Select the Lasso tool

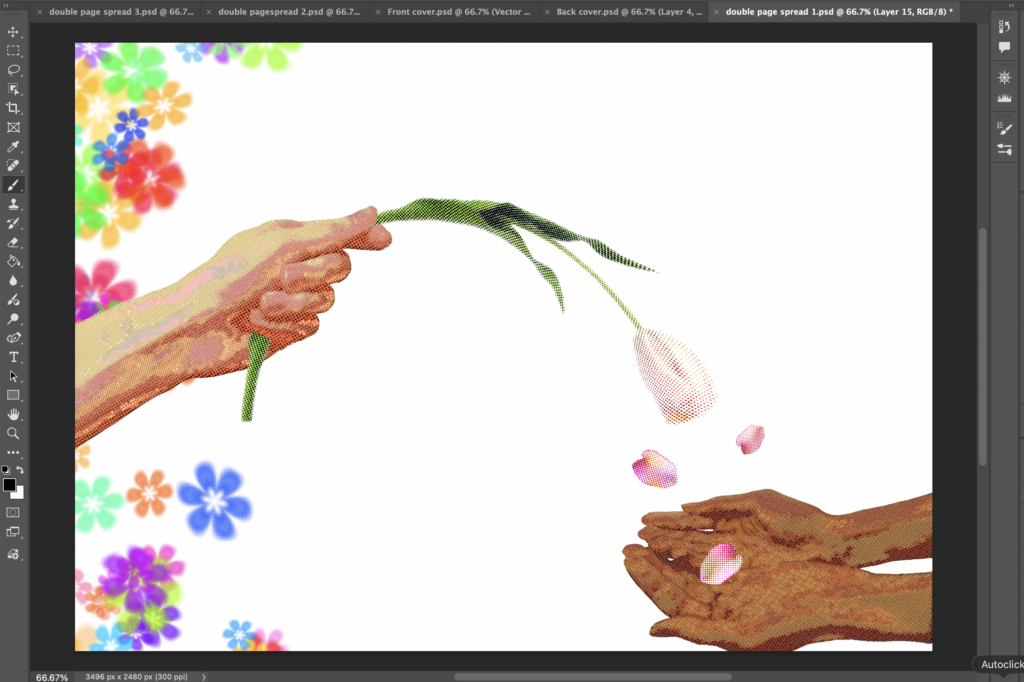coord(14,70)
